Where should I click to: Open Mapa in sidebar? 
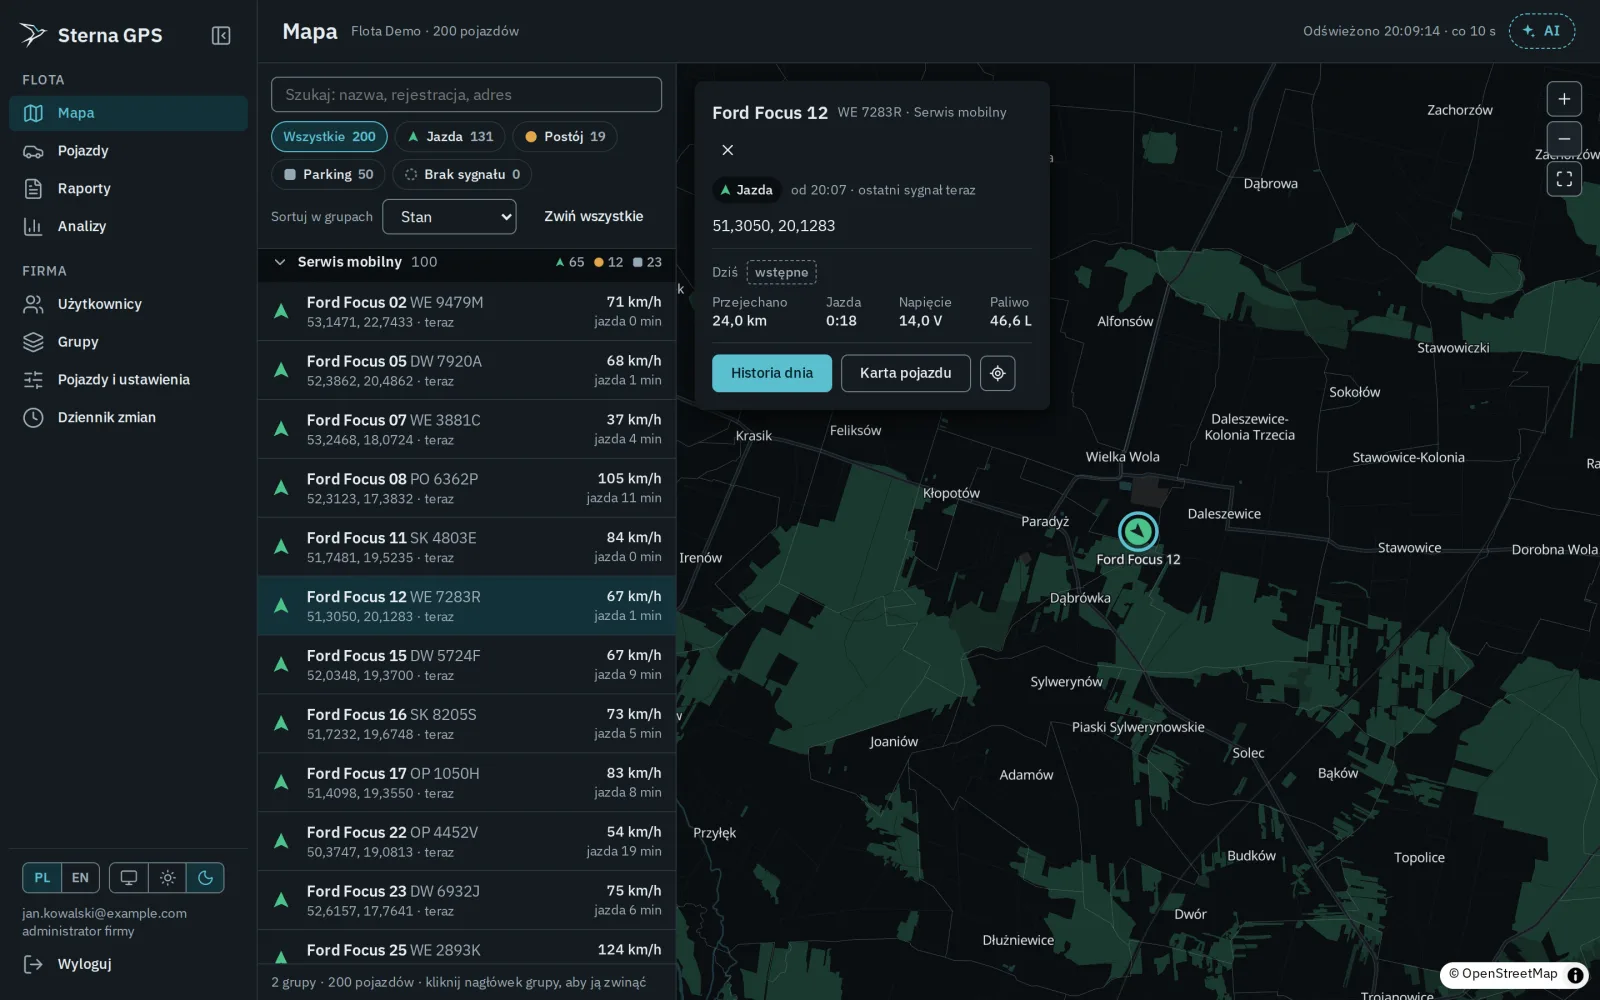128,113
